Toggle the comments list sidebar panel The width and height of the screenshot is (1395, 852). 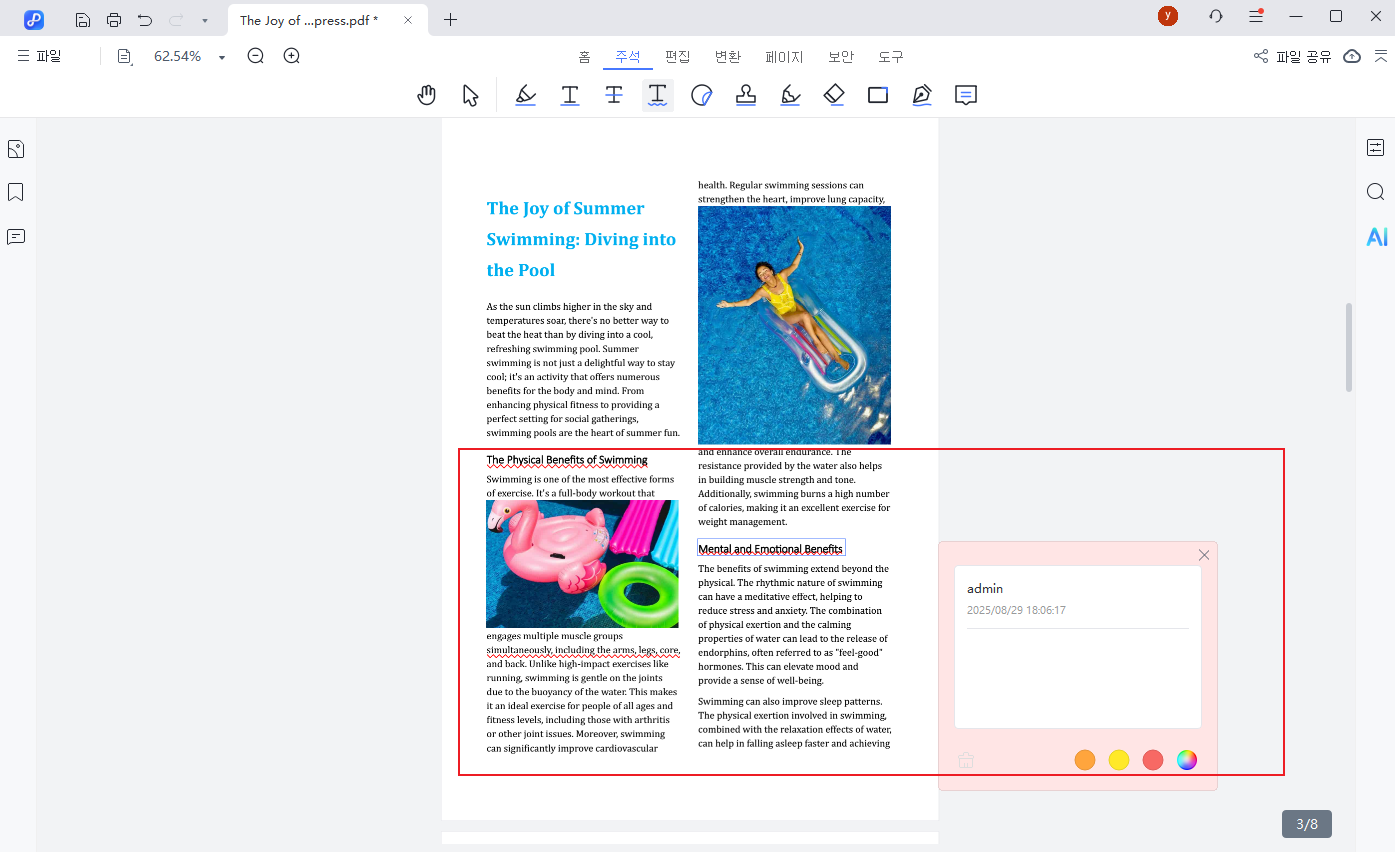point(16,237)
